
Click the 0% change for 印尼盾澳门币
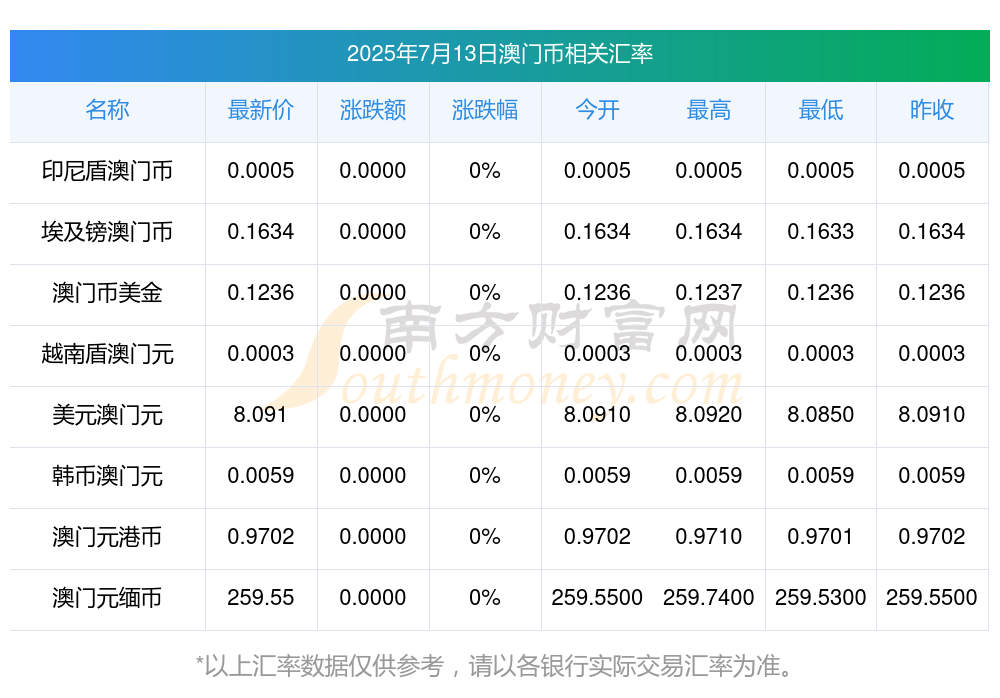pos(485,171)
